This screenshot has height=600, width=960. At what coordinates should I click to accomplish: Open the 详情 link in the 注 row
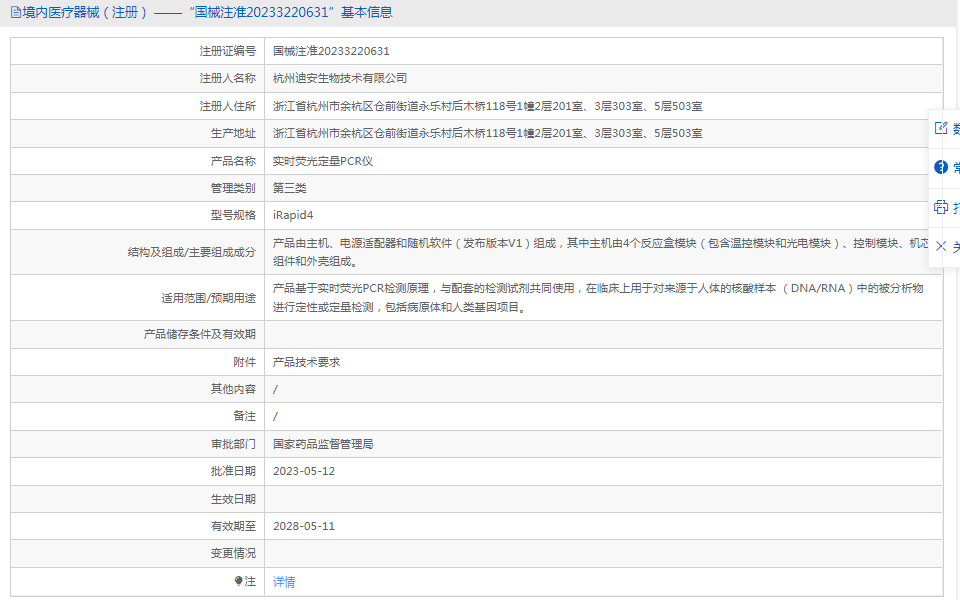(284, 582)
